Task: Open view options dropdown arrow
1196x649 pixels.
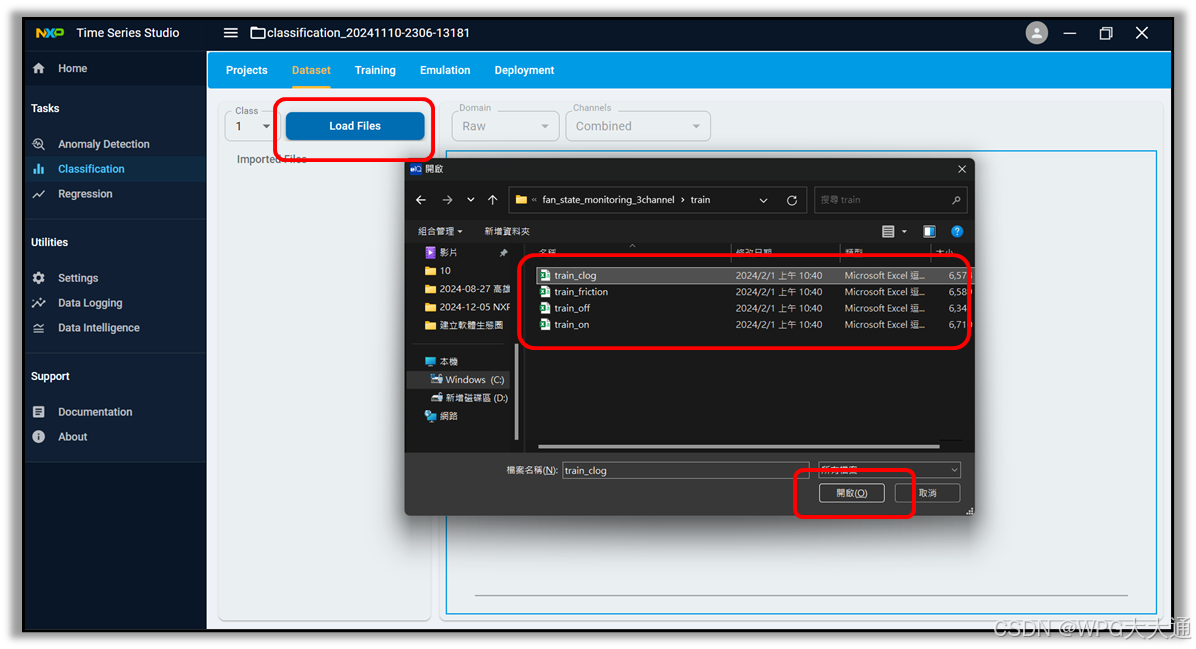Action: (x=905, y=231)
